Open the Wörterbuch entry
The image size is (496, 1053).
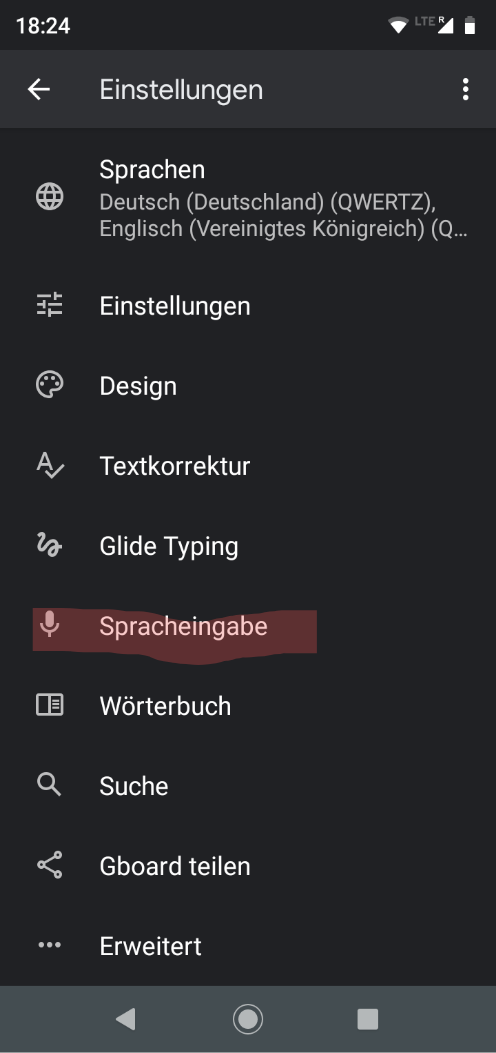tap(248, 706)
